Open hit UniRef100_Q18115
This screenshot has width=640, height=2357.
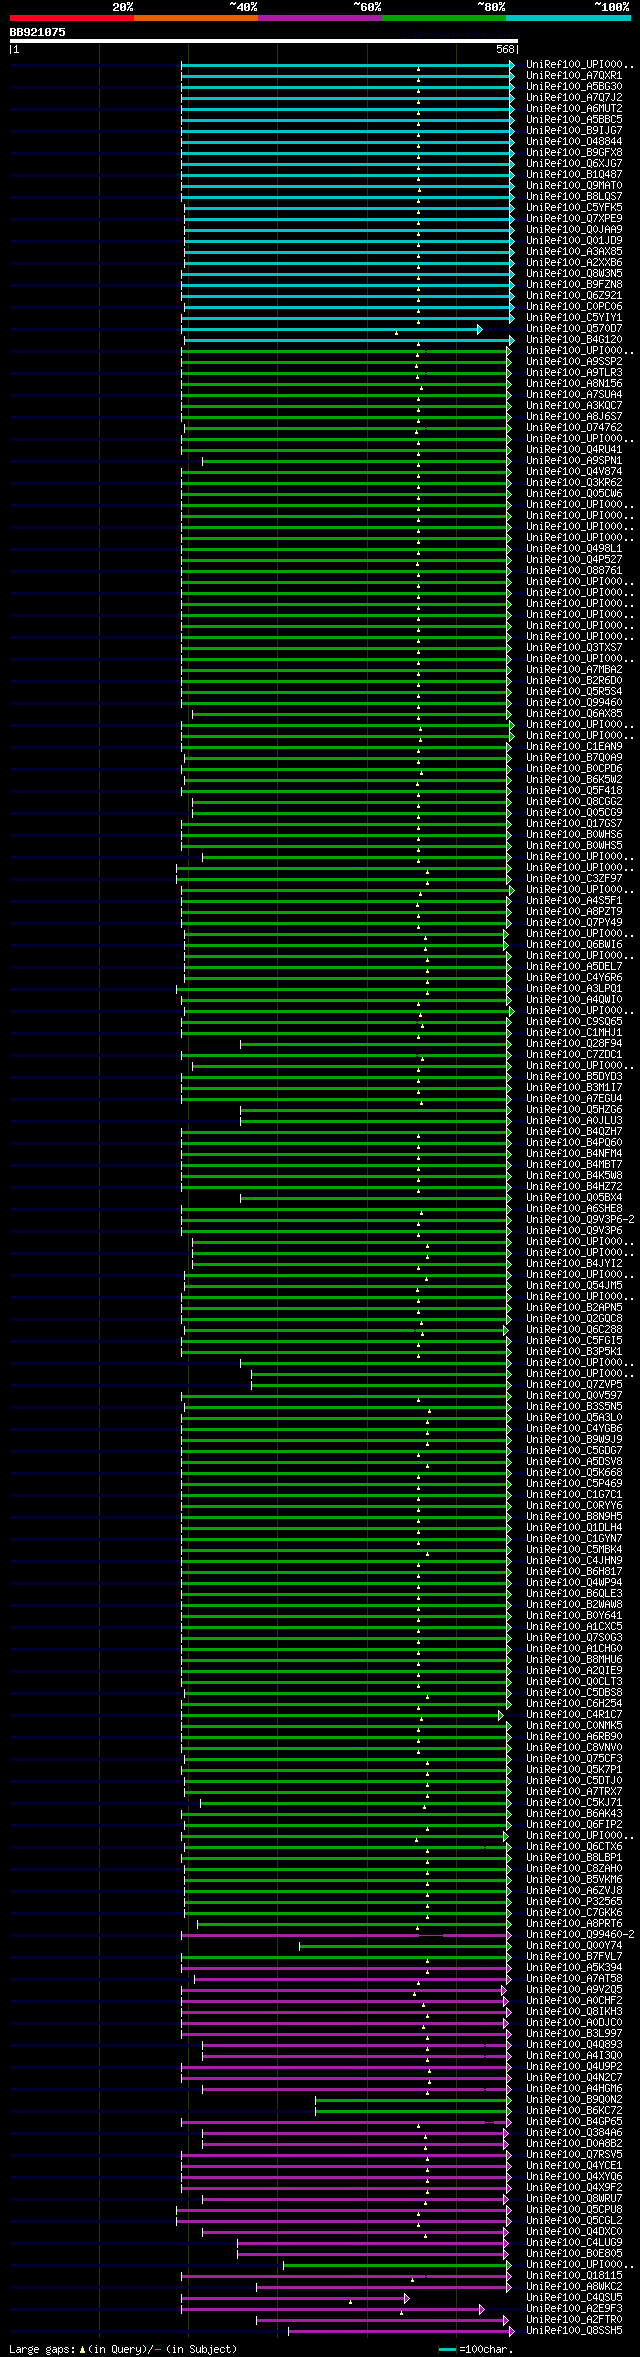pos(574,2275)
